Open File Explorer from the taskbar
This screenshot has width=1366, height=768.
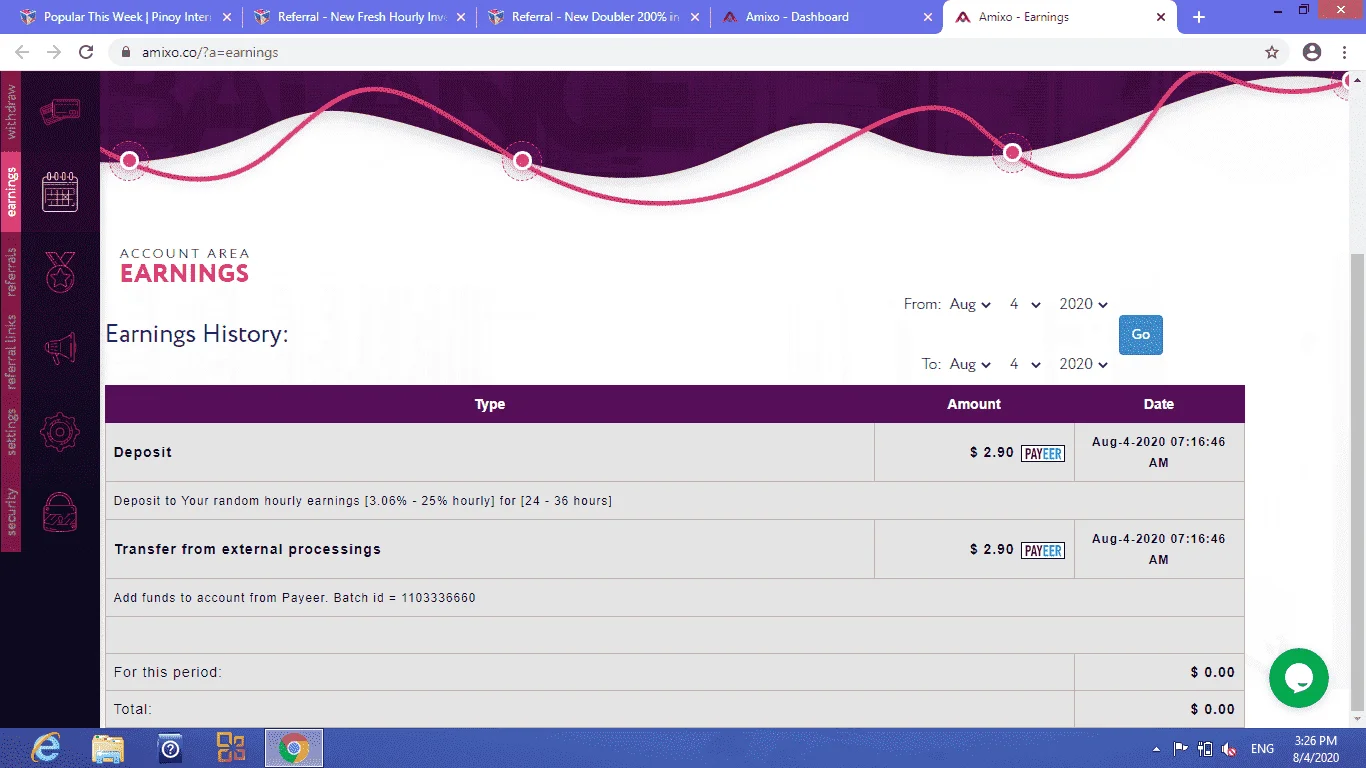(x=108, y=748)
